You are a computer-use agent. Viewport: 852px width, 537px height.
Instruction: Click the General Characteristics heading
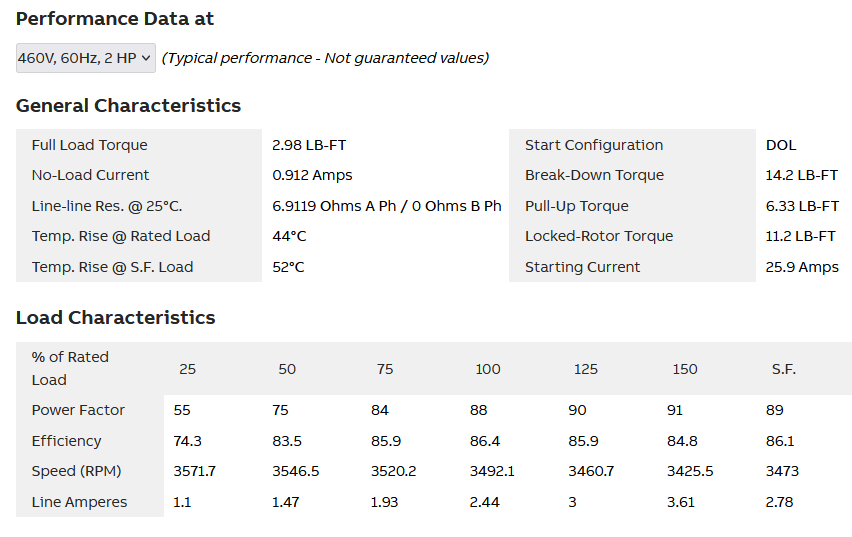[128, 106]
